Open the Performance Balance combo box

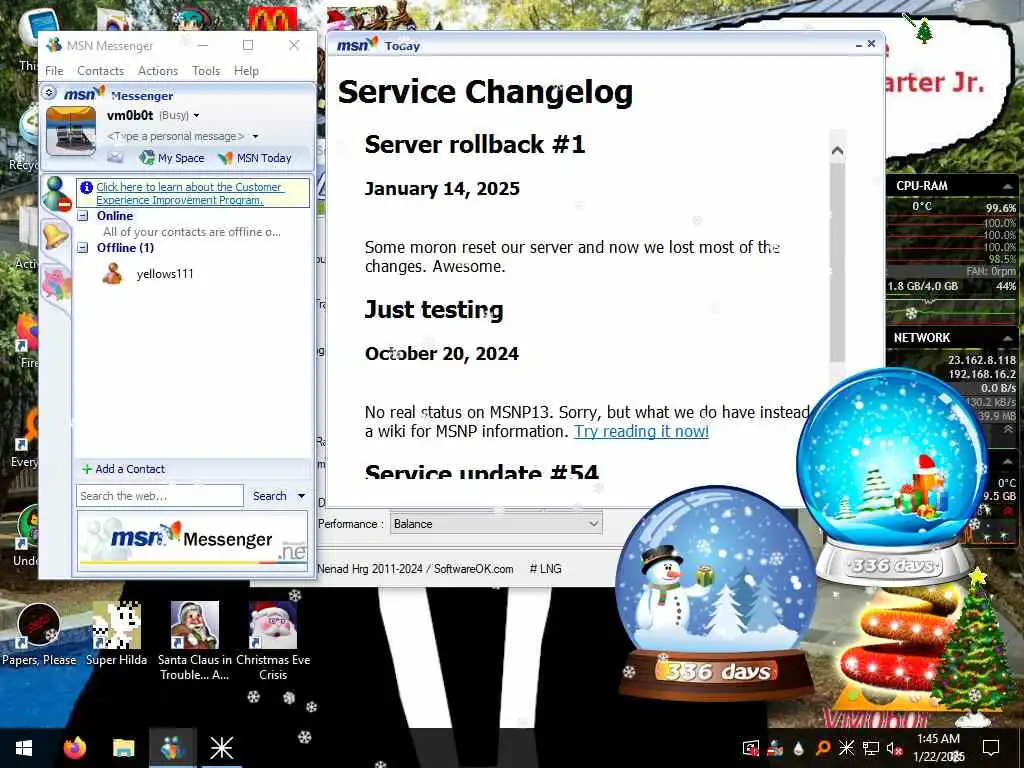tap(496, 524)
